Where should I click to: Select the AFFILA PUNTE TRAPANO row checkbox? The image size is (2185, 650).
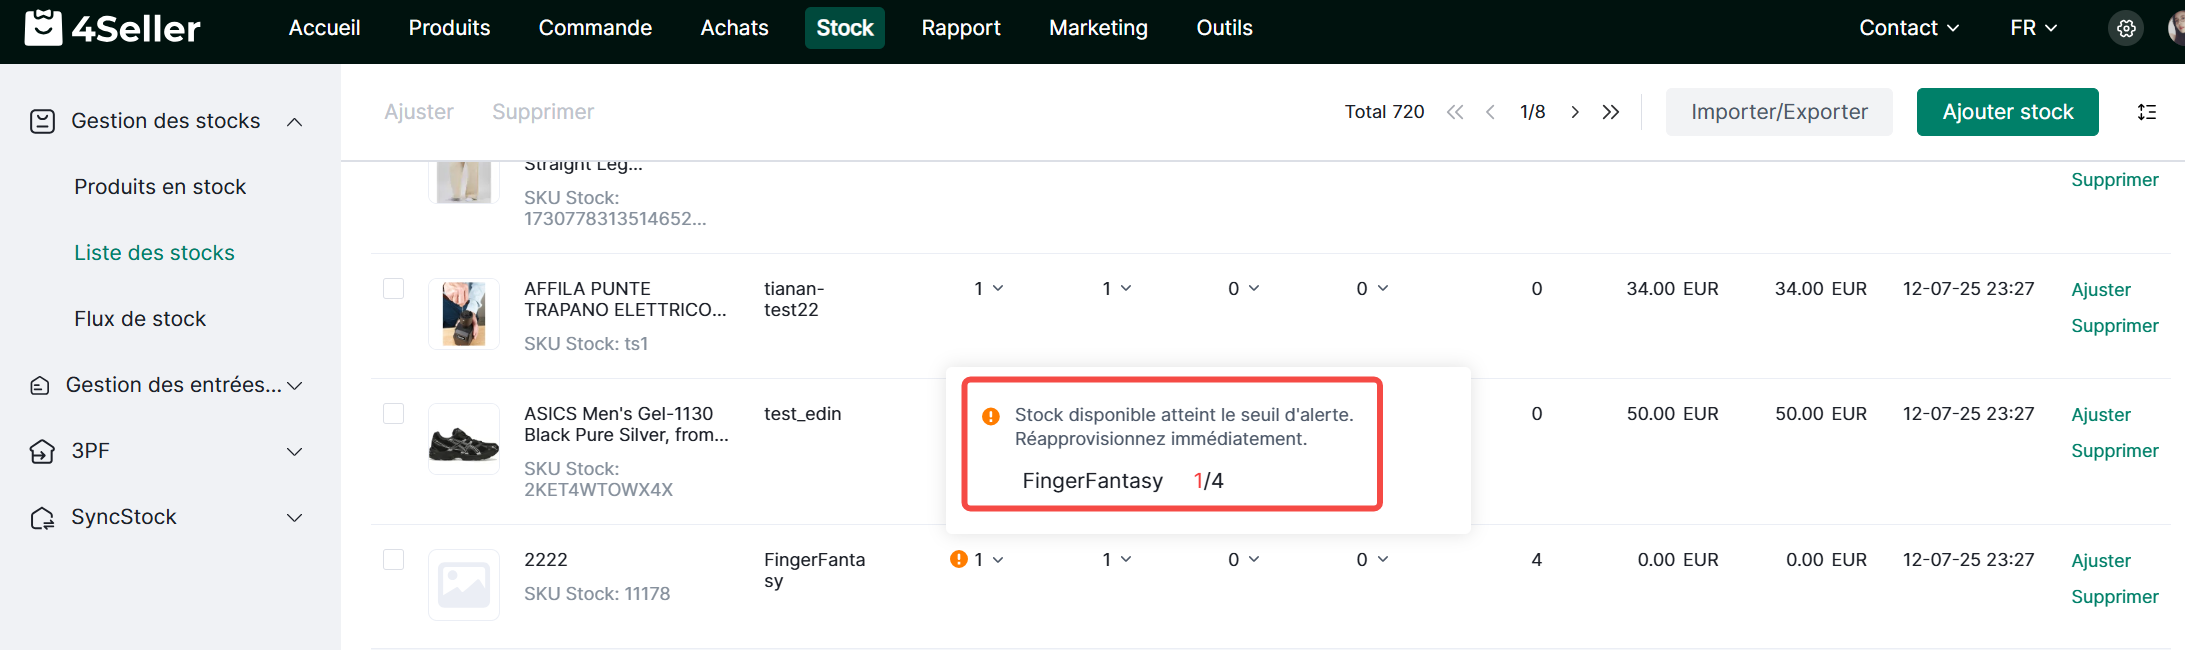pyautogui.click(x=394, y=289)
